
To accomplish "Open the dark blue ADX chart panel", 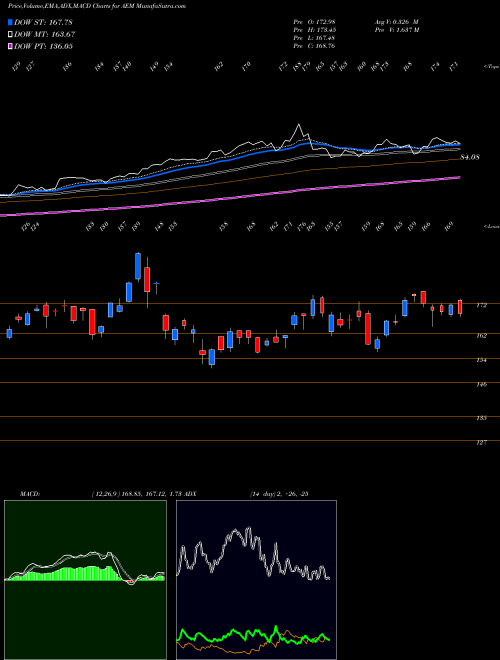I will [256, 580].
